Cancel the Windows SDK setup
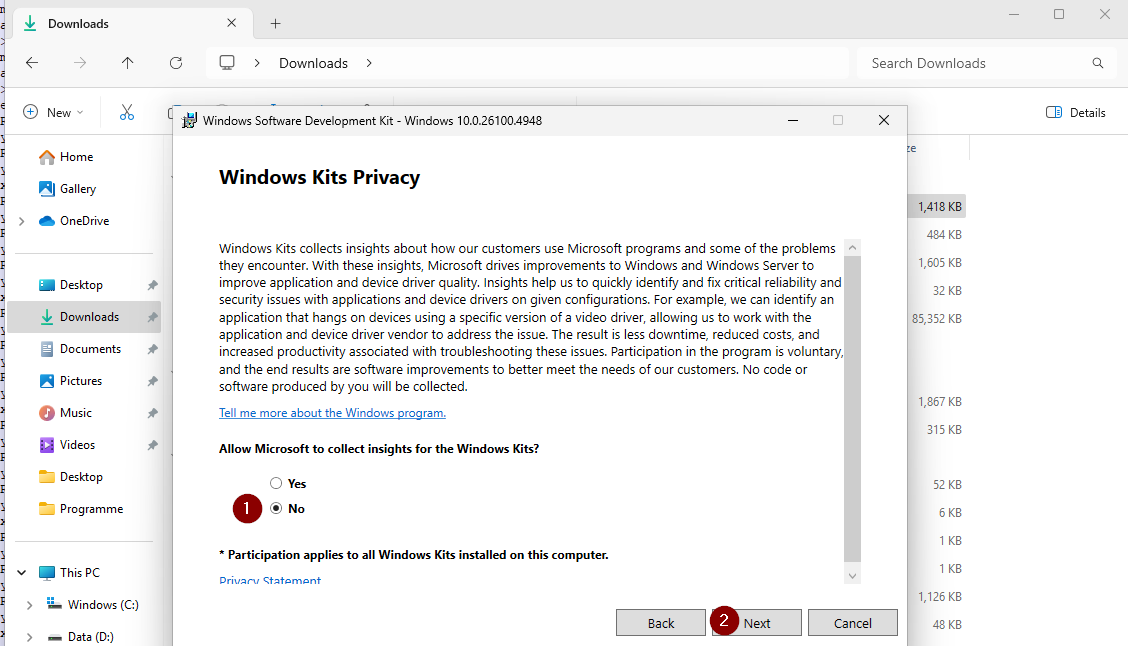 pos(853,623)
